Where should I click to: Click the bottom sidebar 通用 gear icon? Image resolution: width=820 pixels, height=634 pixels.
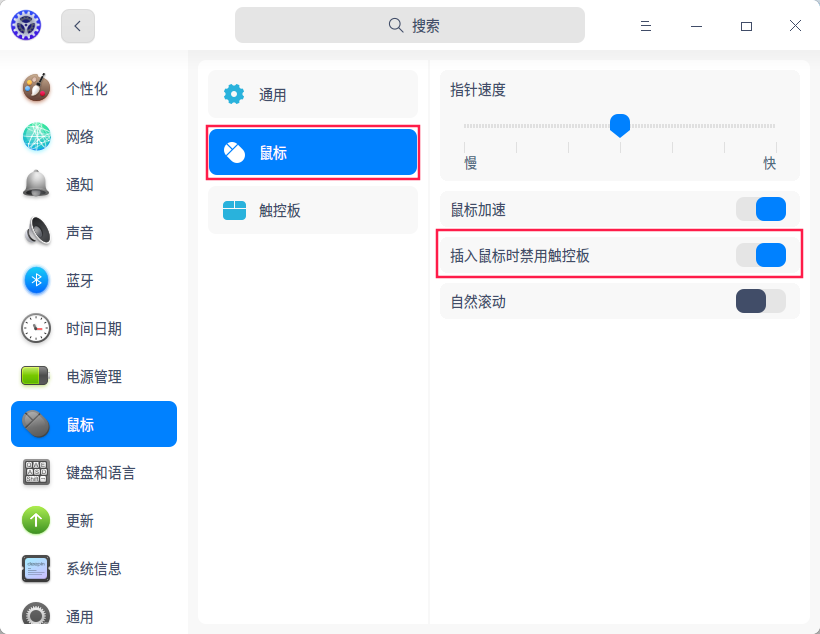[36, 615]
